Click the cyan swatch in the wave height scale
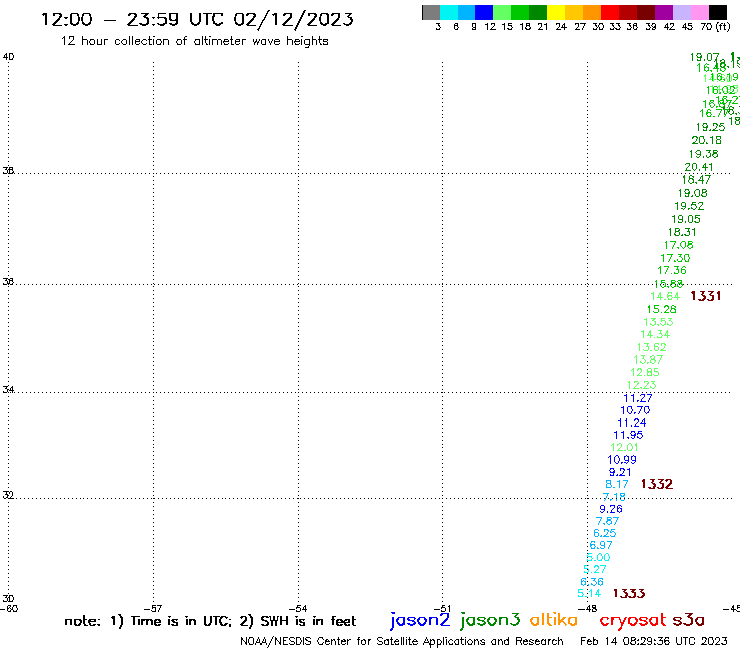This screenshot has height=650, width=740. 449,13
